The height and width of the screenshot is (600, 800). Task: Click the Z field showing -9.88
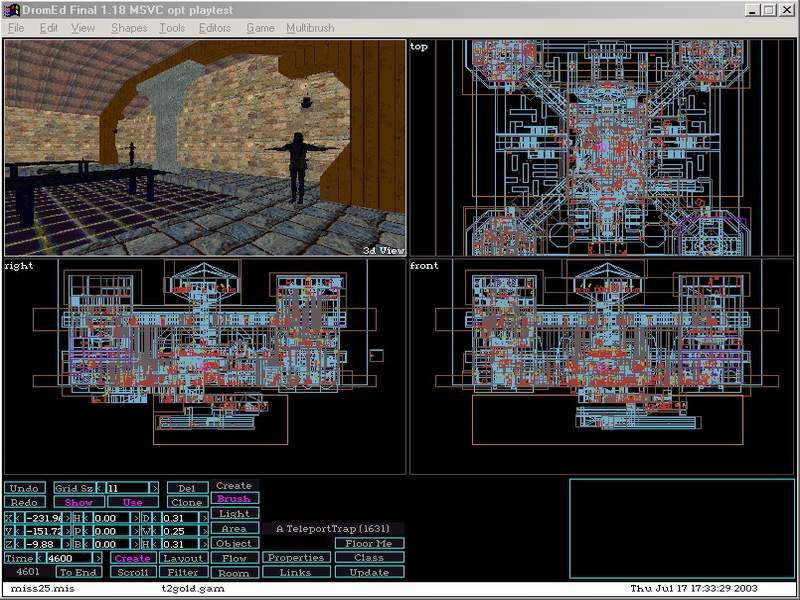[43, 544]
